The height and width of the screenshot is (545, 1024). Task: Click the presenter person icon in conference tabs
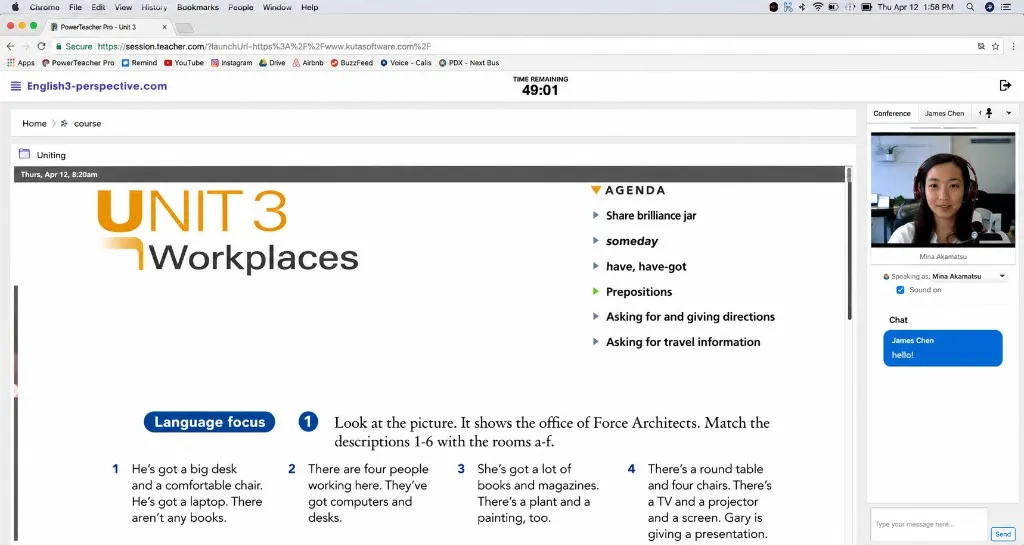point(989,113)
